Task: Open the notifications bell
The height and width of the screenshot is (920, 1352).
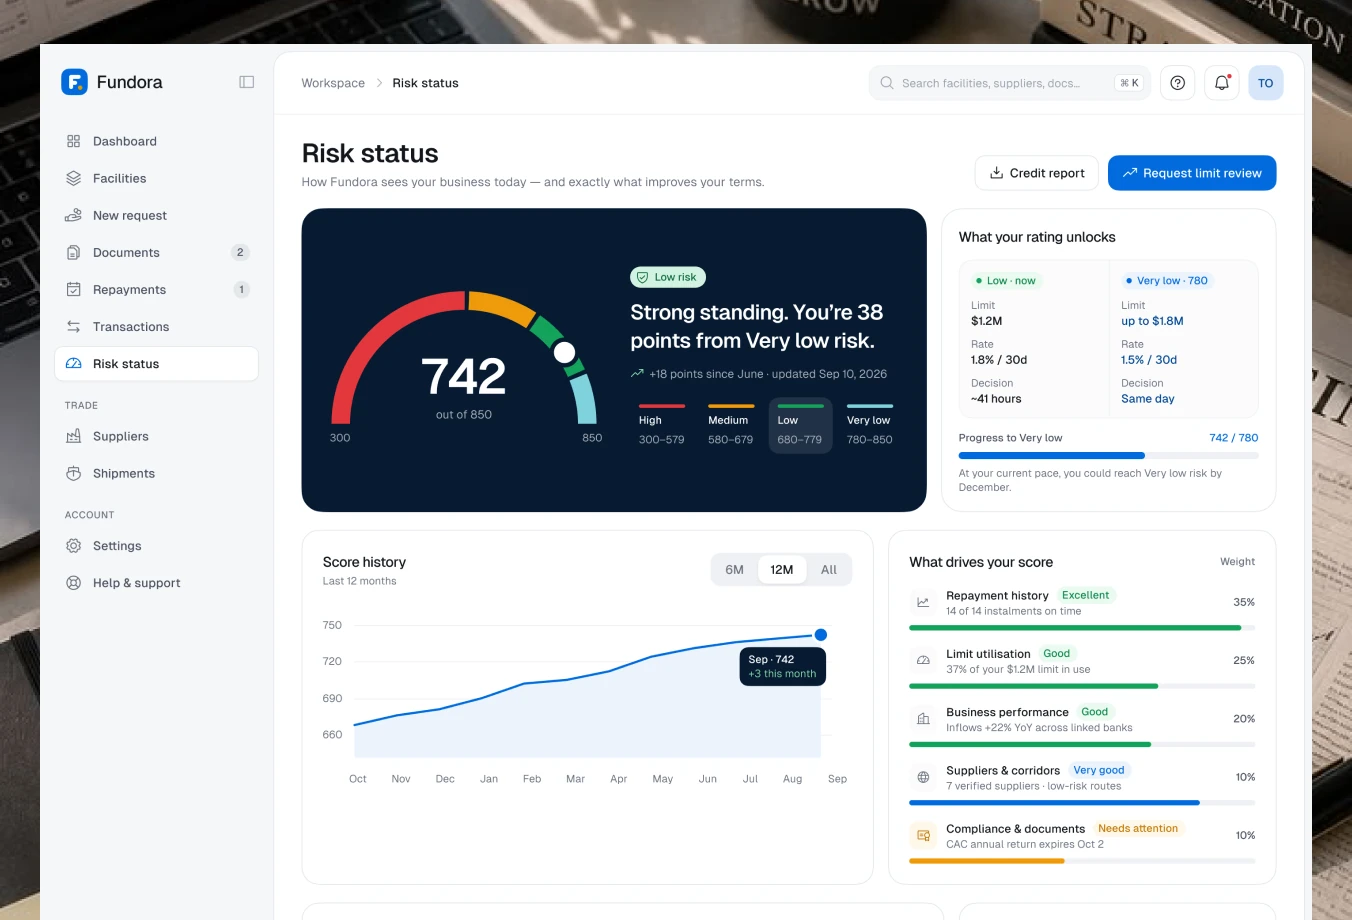Action: pos(1222,83)
